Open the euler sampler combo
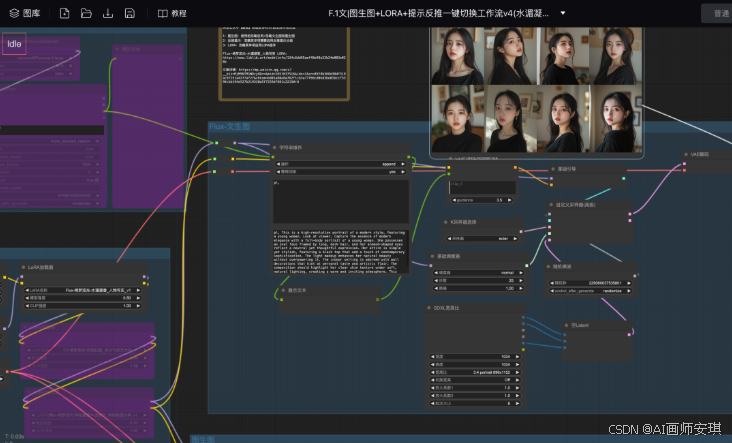This screenshot has width=732, height=443. tap(482, 239)
